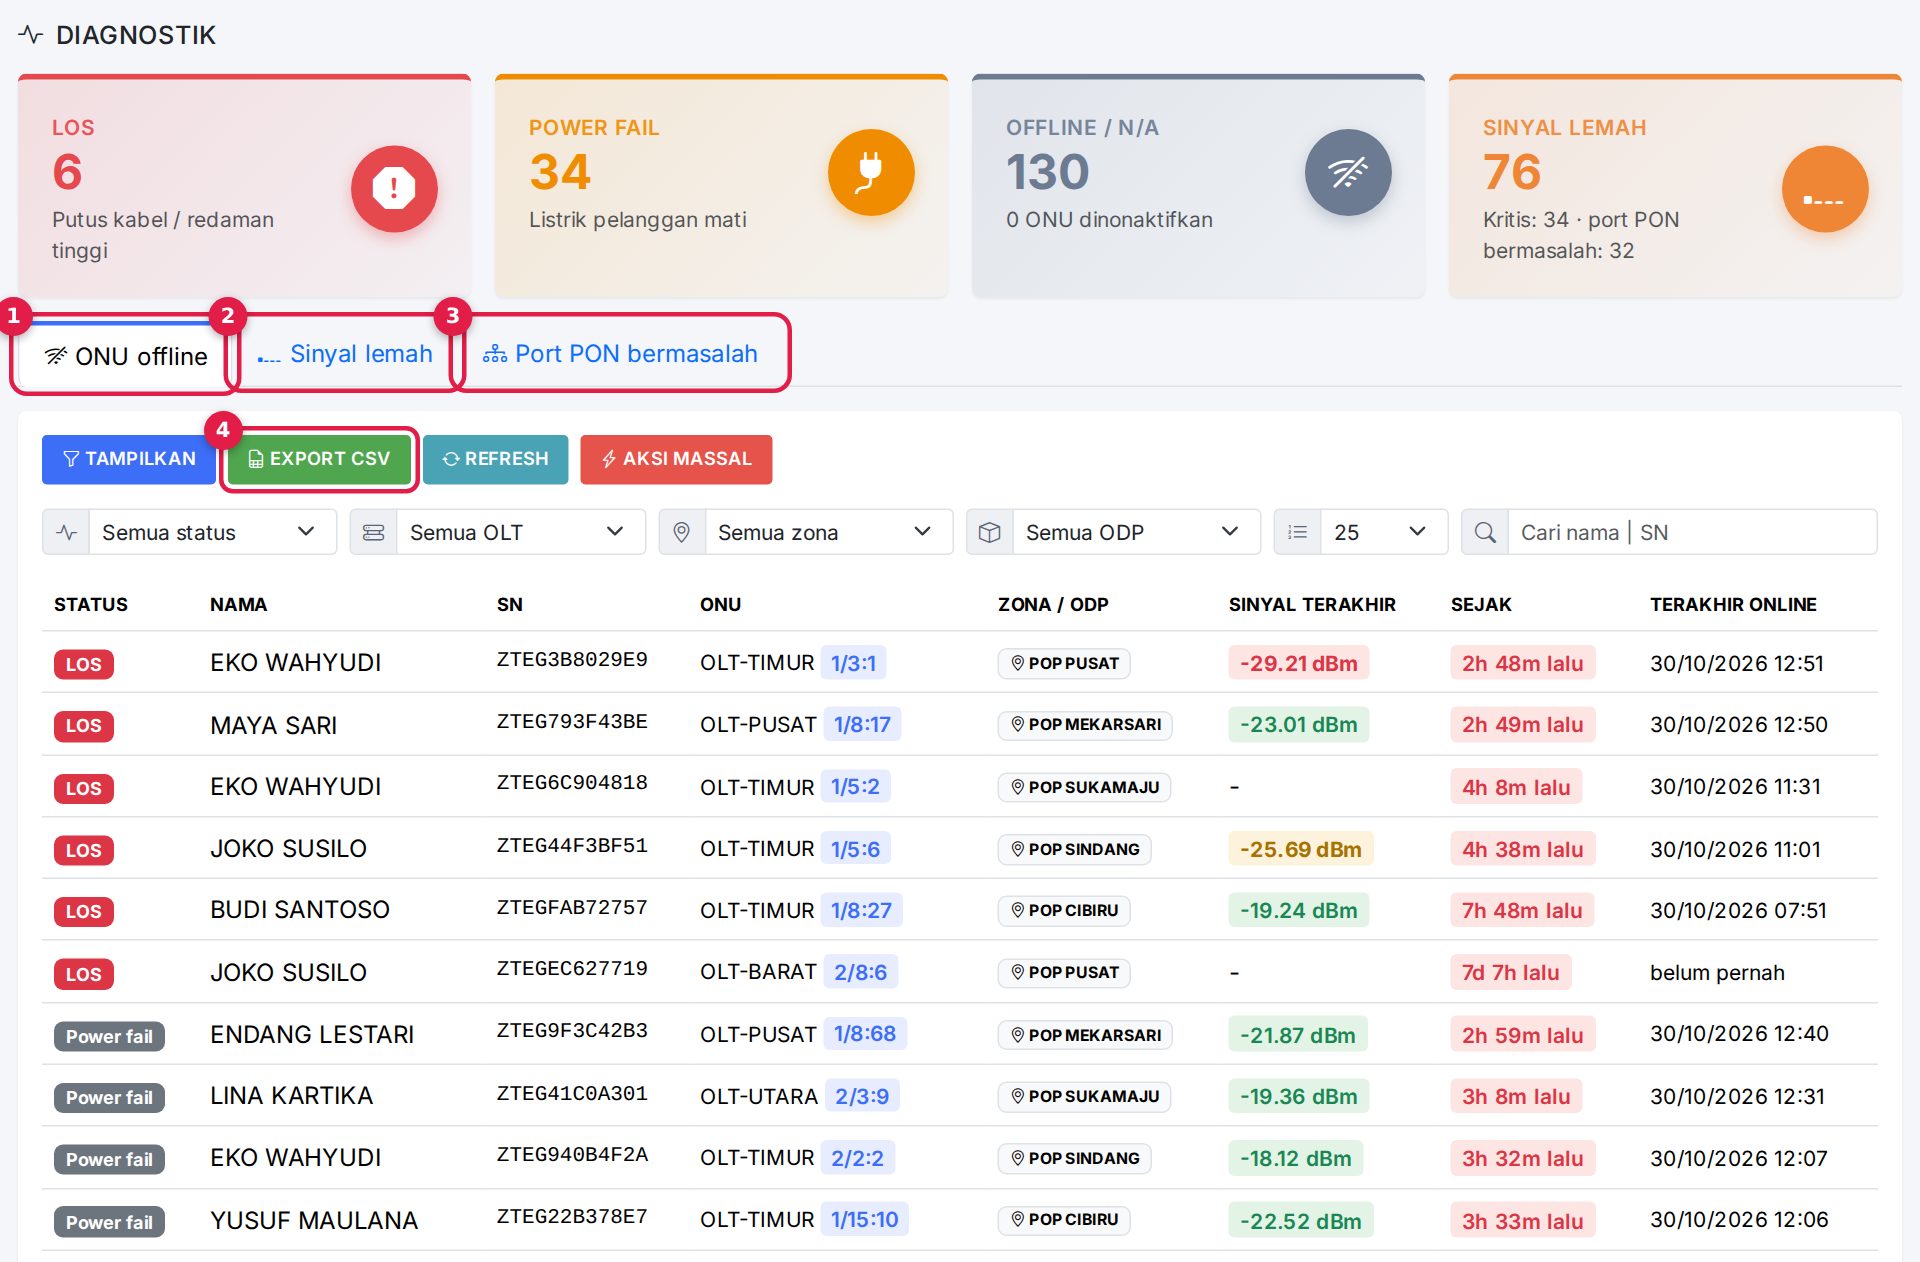Click POP CIBIRU badge in BUDI SANTOSO row
Screen dimensions: 1920x1262
click(x=1064, y=911)
